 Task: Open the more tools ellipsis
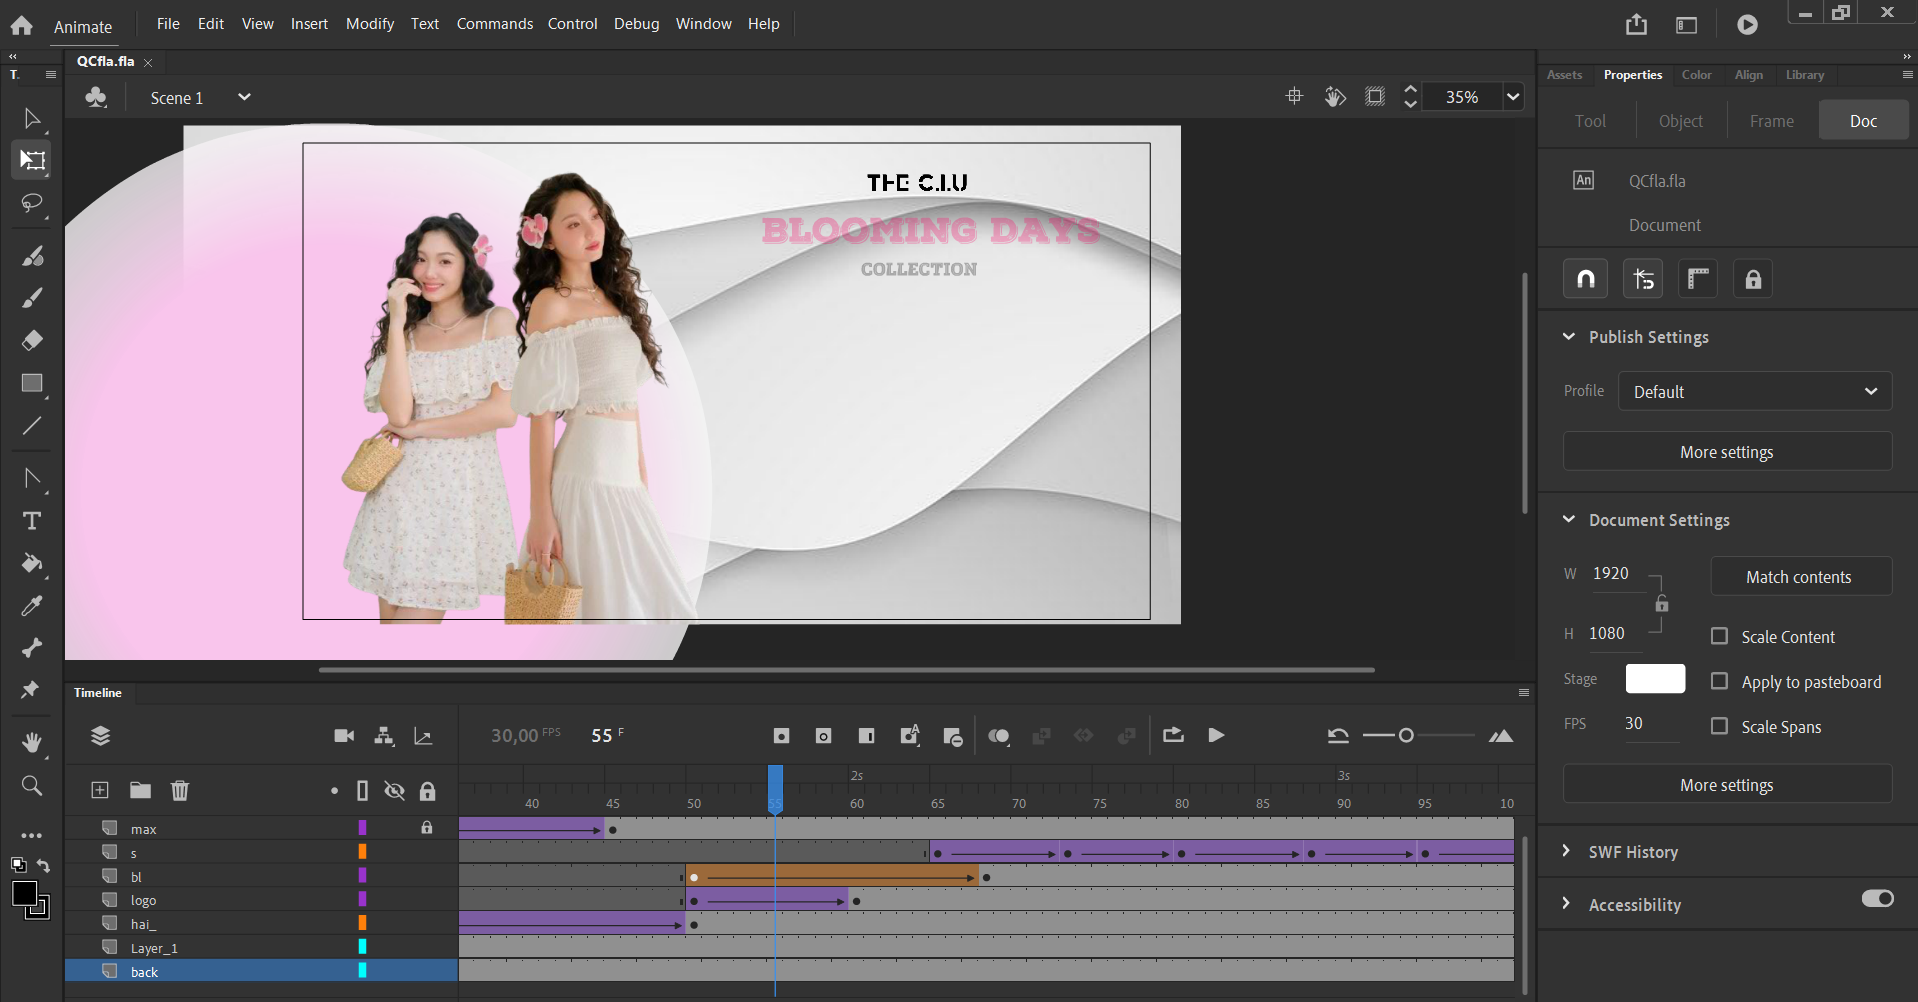point(31,835)
